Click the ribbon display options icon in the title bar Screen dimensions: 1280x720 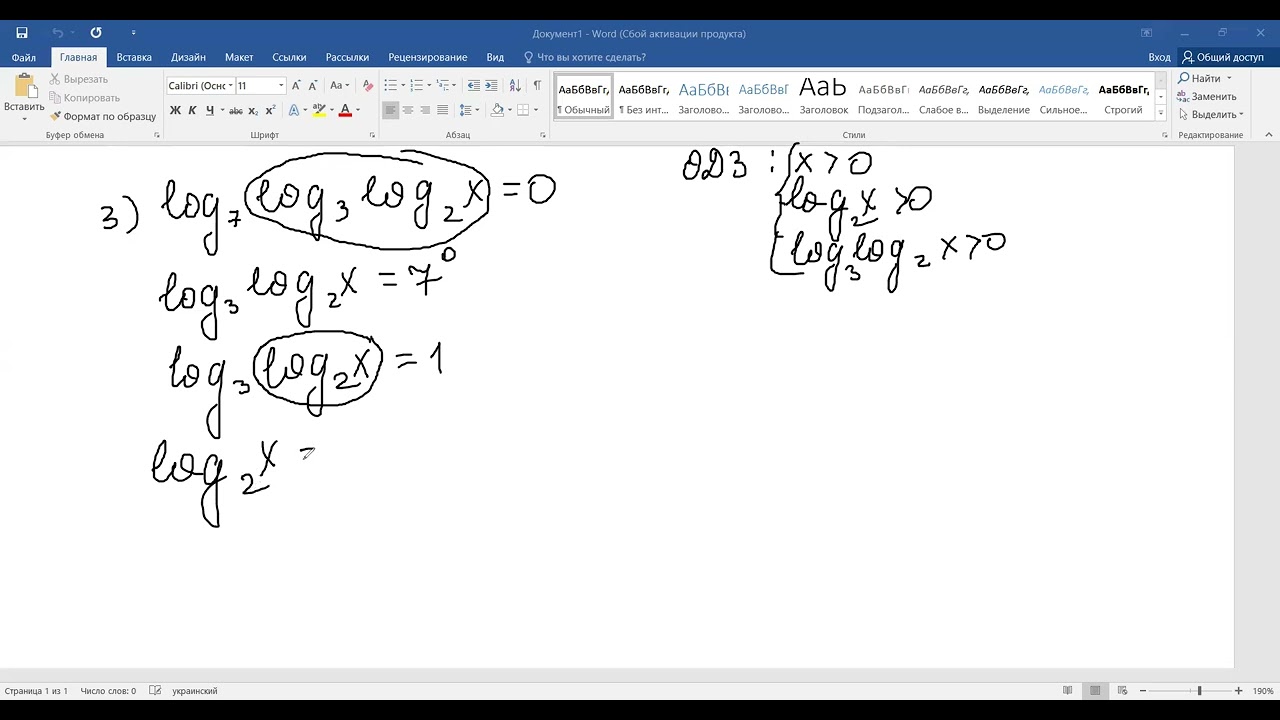(1147, 33)
